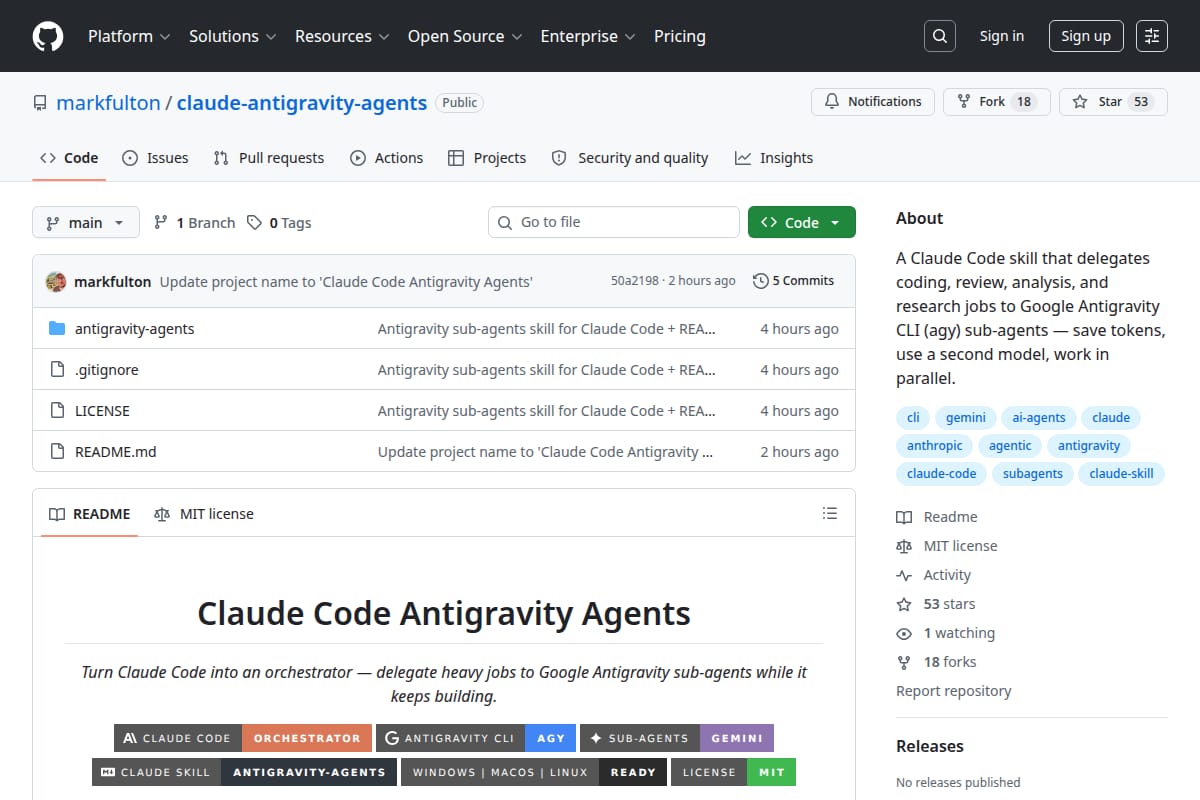Click the Sign in link

point(1001,36)
